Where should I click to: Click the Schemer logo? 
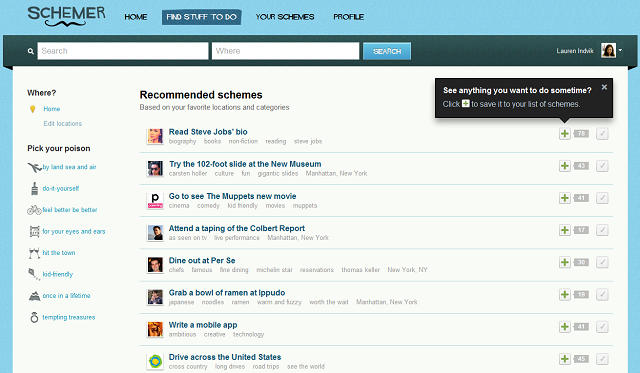click(66, 16)
